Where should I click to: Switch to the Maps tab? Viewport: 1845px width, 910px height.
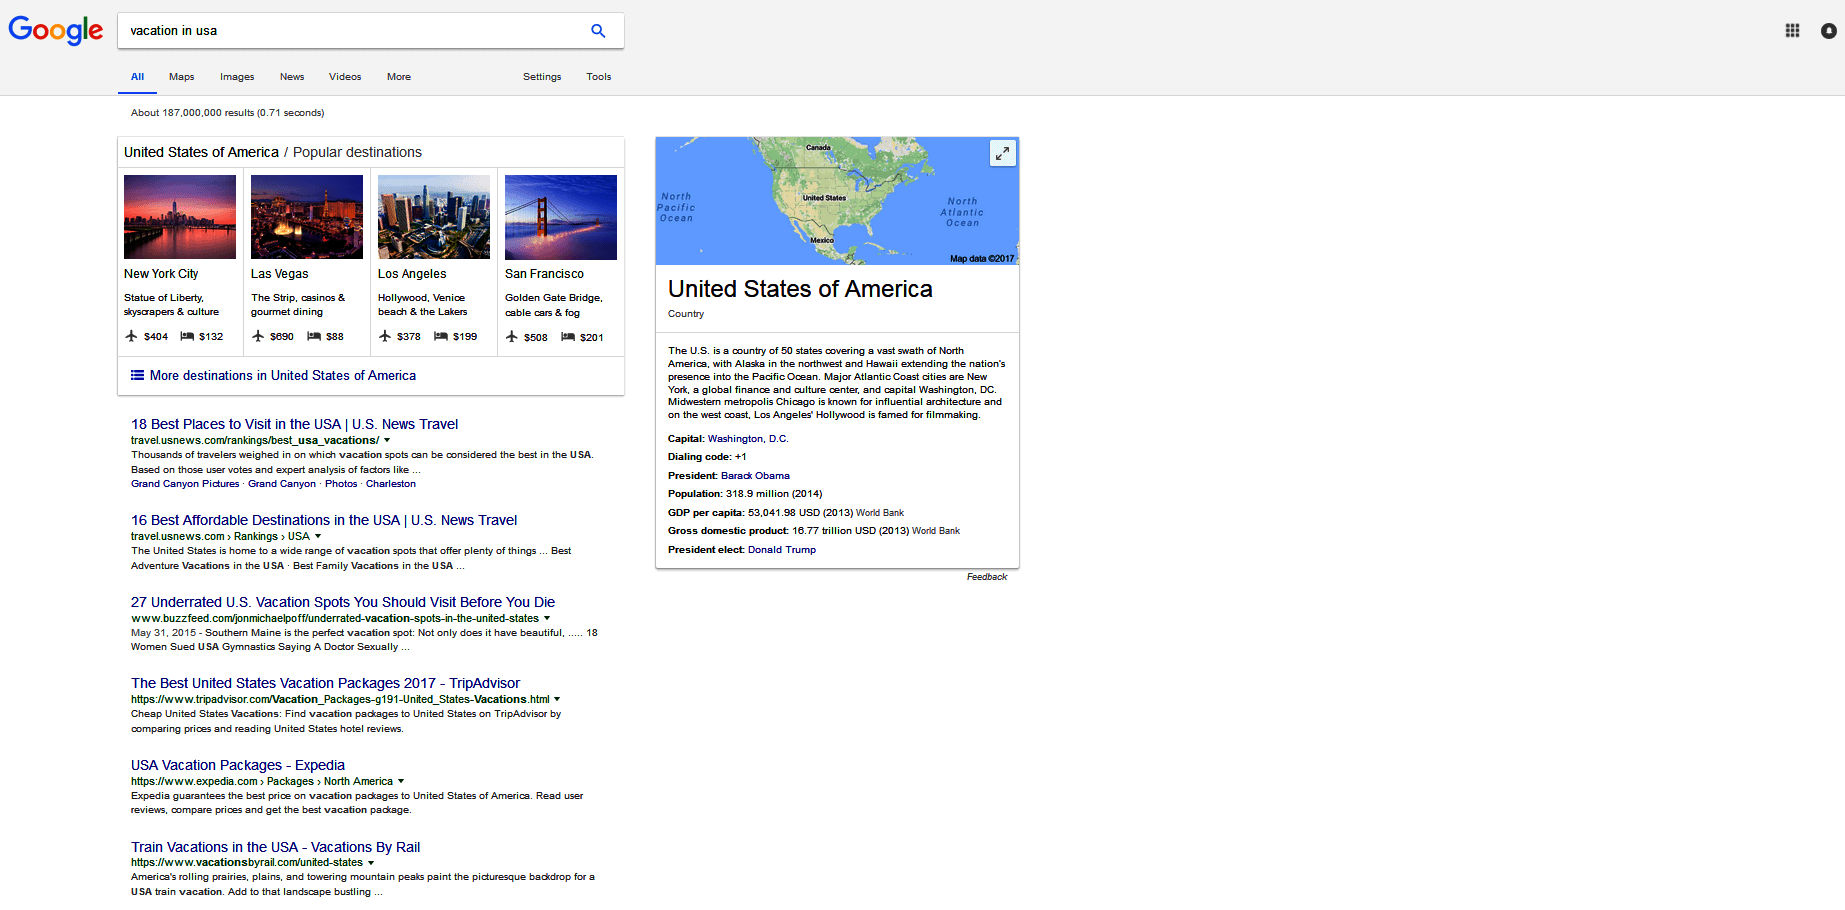pos(181,76)
